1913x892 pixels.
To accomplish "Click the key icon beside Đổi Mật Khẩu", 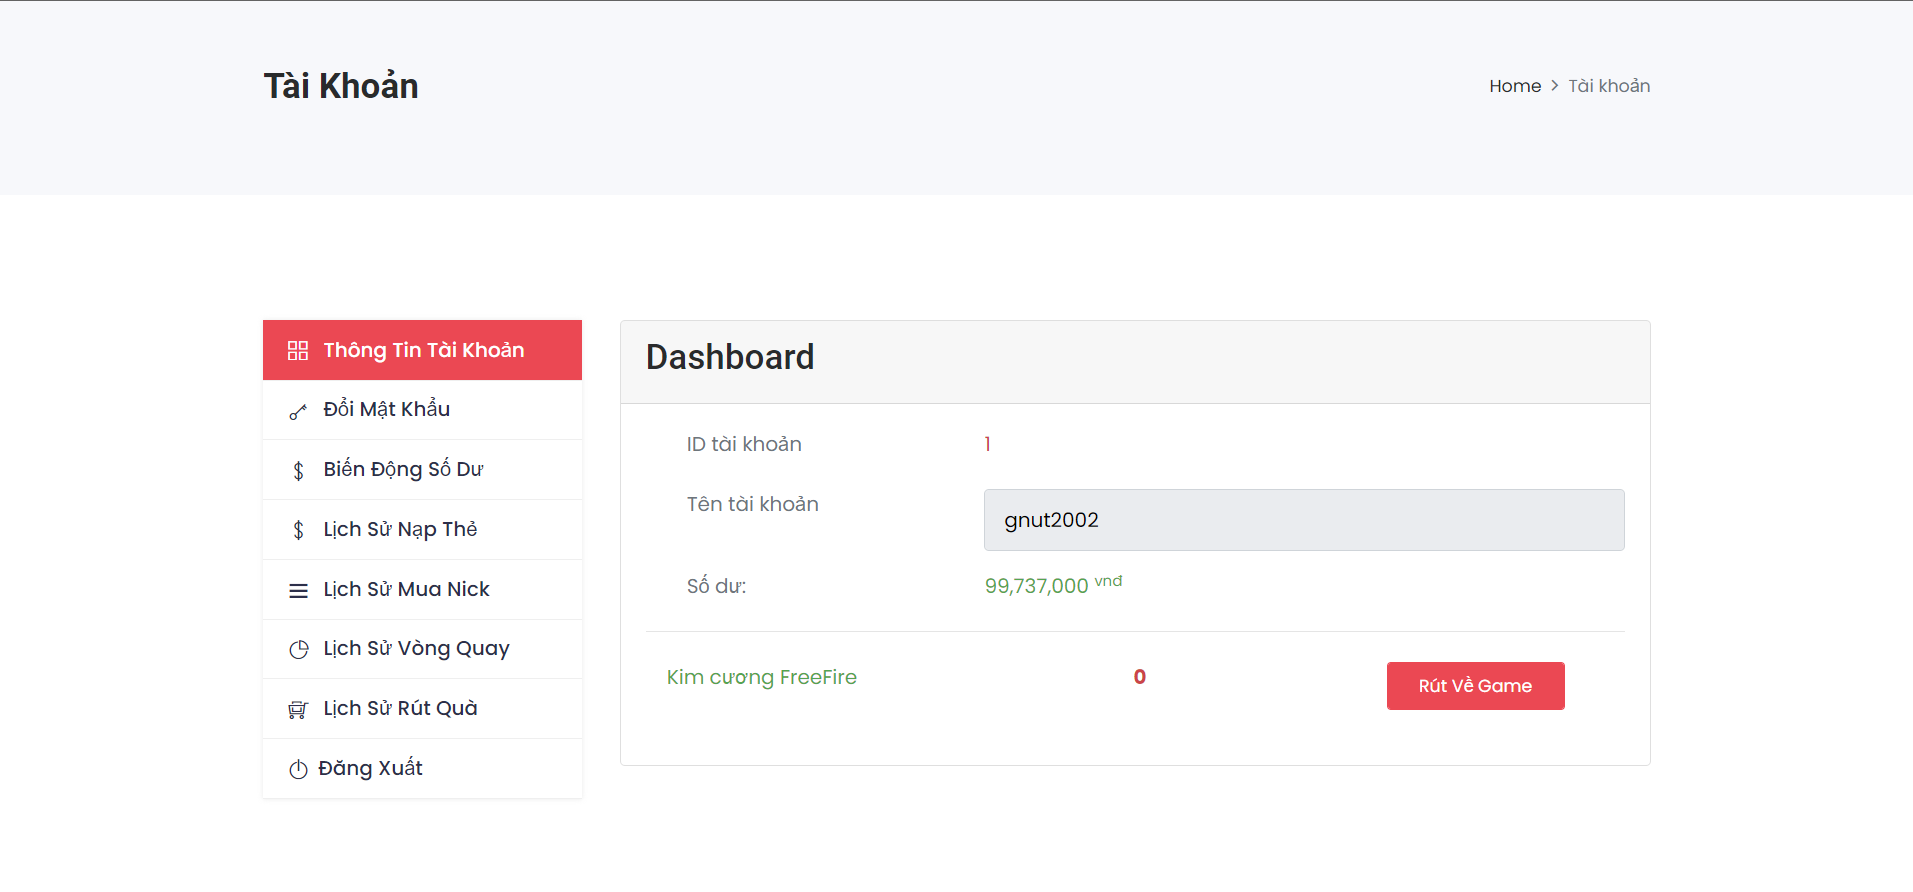I will [298, 411].
